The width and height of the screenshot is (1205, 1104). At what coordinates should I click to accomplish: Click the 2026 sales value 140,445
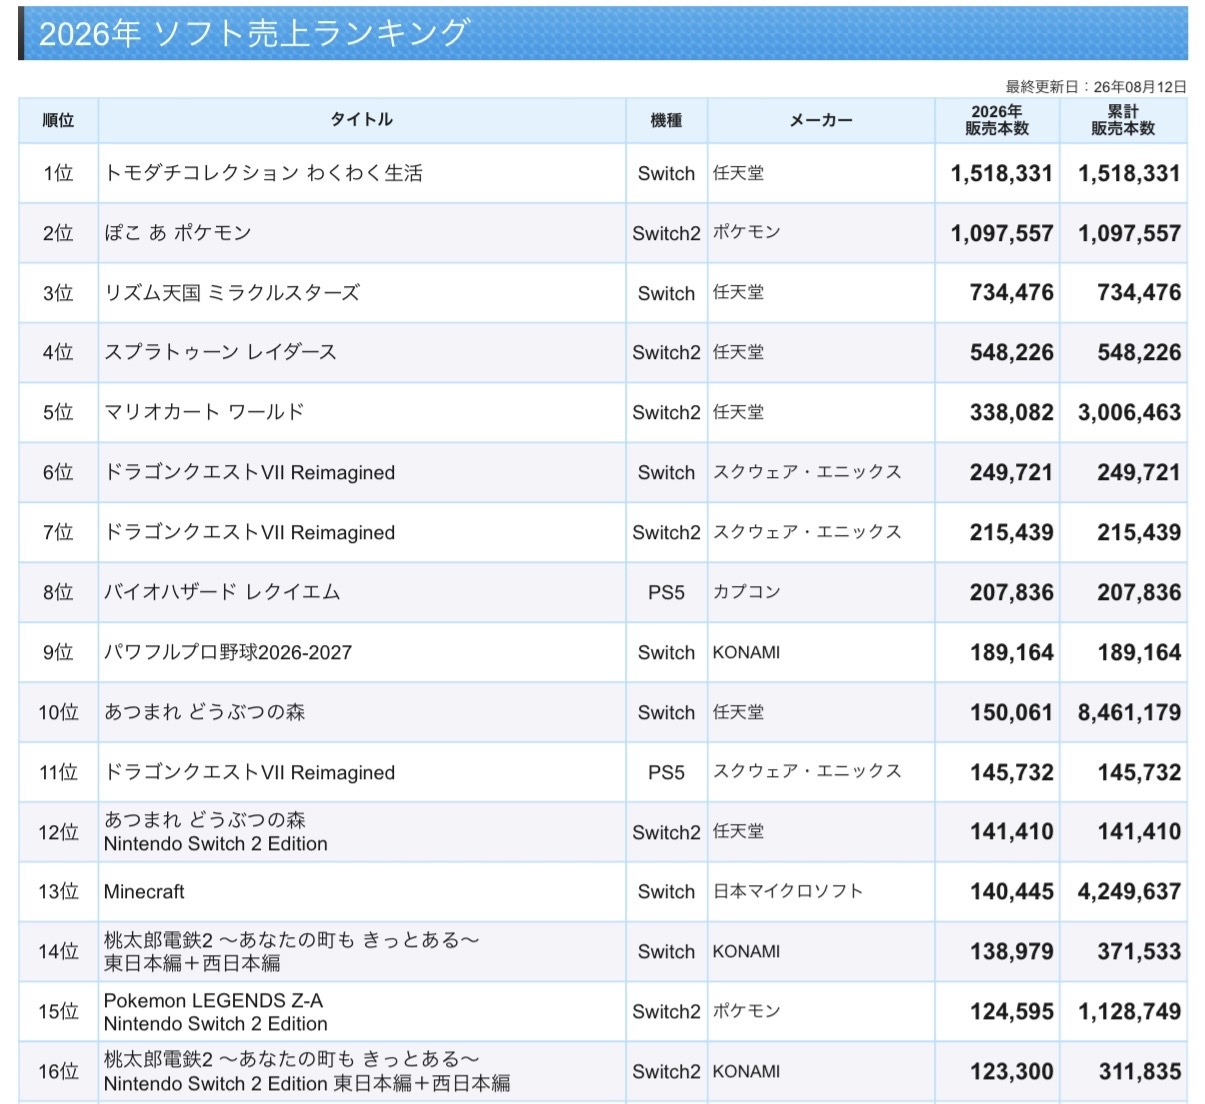tap(1011, 891)
